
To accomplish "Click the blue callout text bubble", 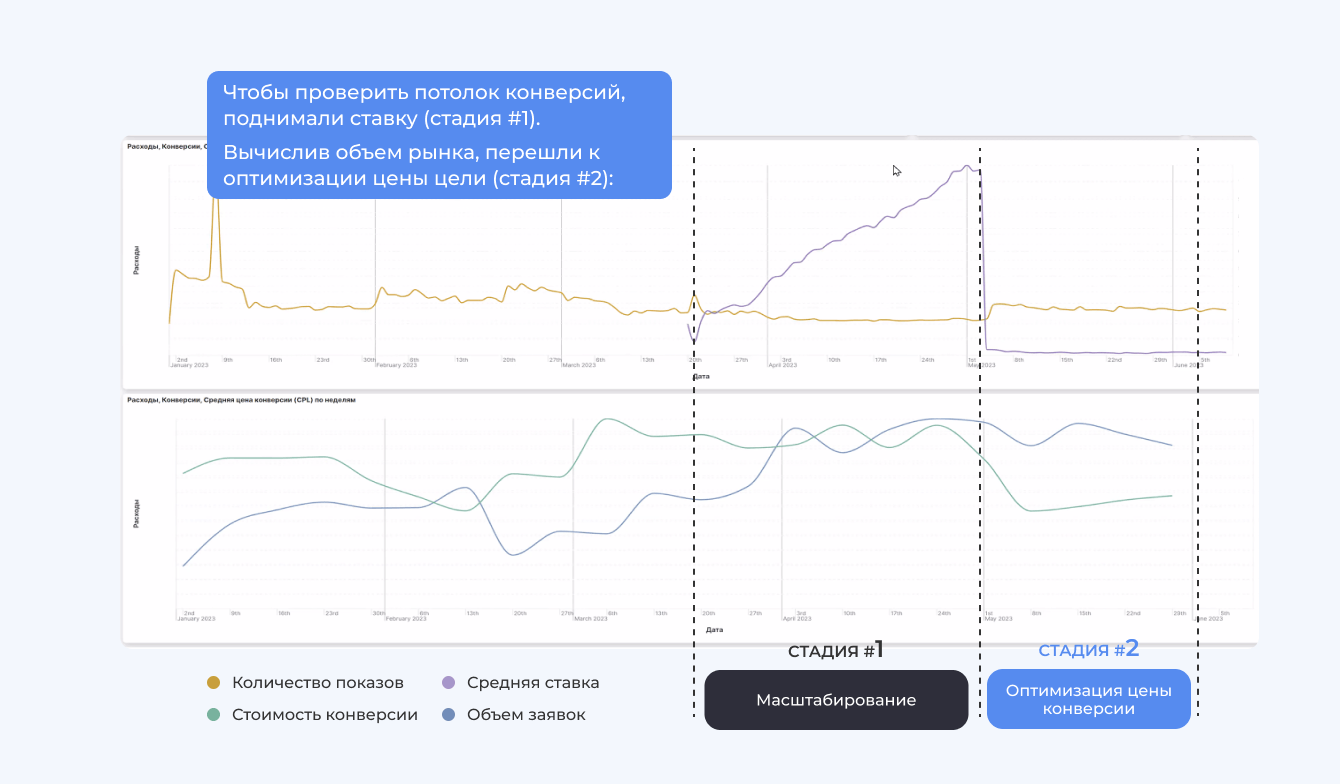I will (438, 135).
